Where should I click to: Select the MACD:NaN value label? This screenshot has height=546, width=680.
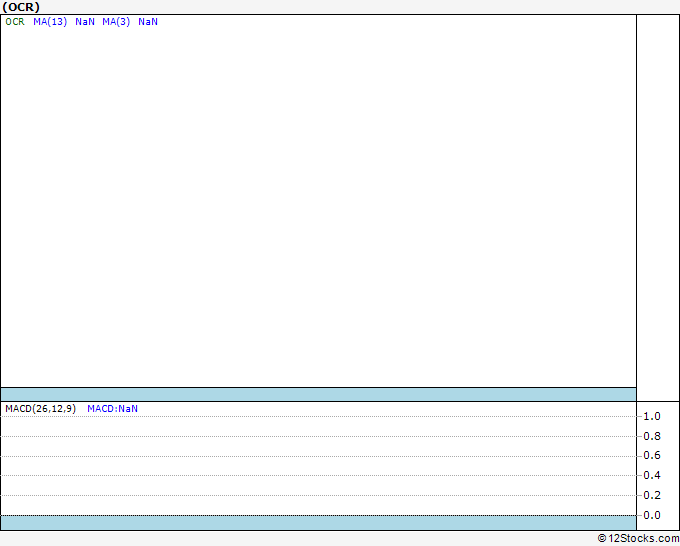click(x=112, y=409)
